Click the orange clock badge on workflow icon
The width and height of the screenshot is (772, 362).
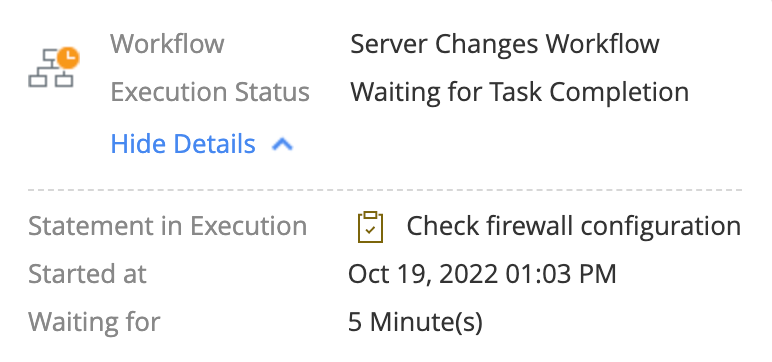pyautogui.click(x=68, y=58)
